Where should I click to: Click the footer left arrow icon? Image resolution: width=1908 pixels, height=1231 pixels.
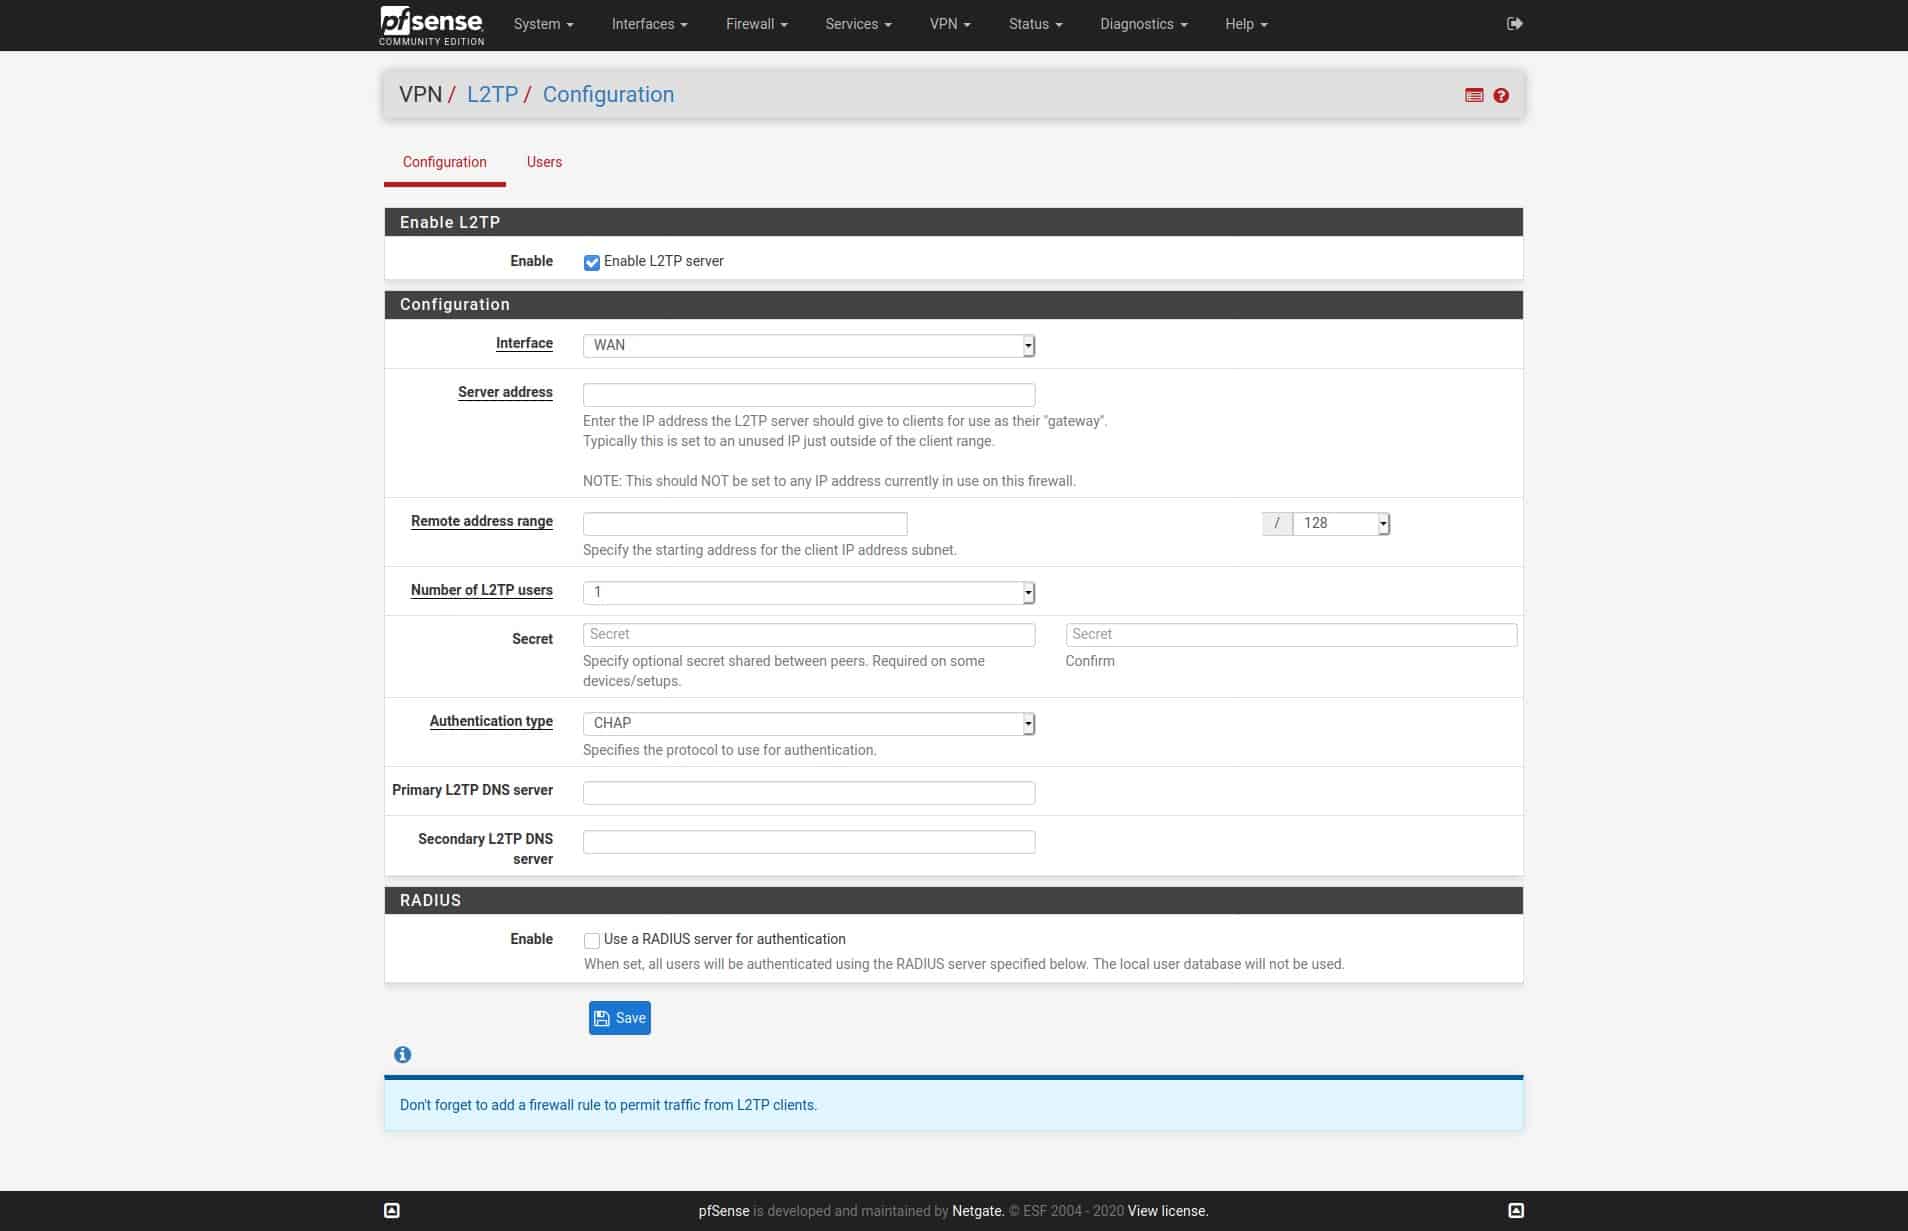pos(392,1211)
